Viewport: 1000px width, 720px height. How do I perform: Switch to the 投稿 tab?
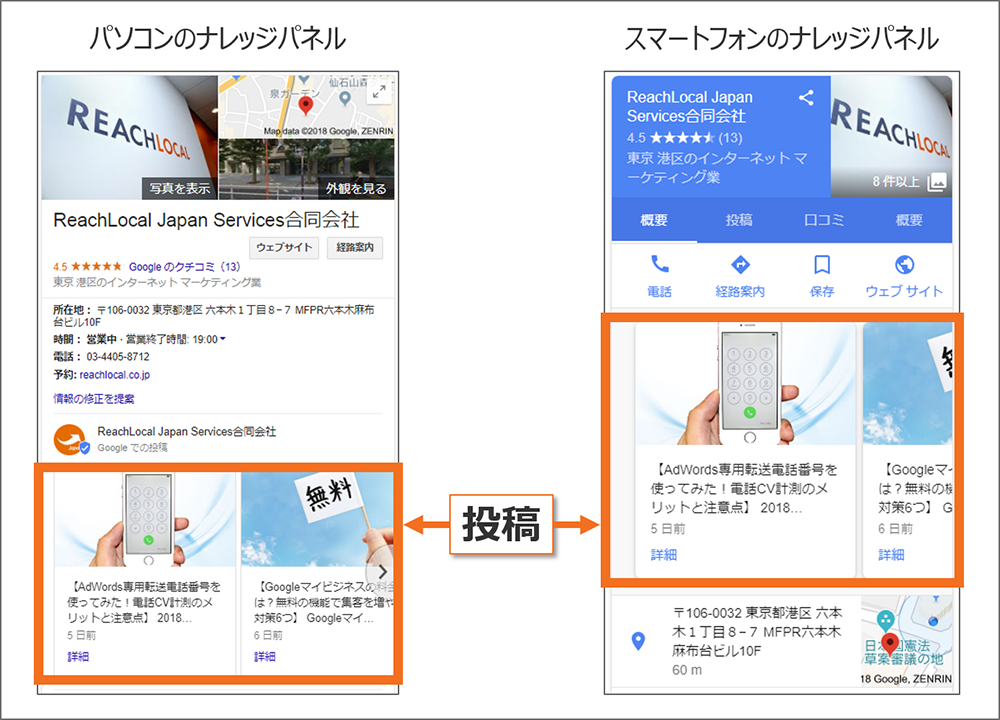click(739, 220)
